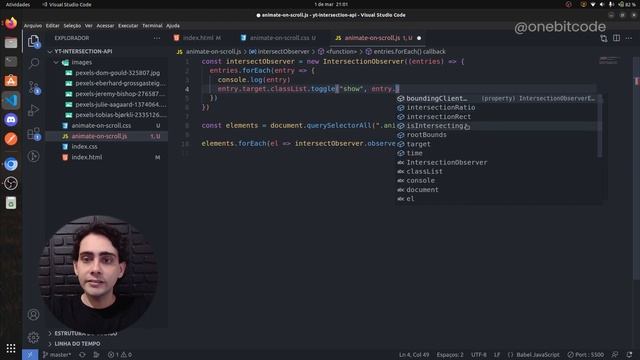Screen dimensions: 640x360
Task: Open the Editar menu
Action: point(53,25)
